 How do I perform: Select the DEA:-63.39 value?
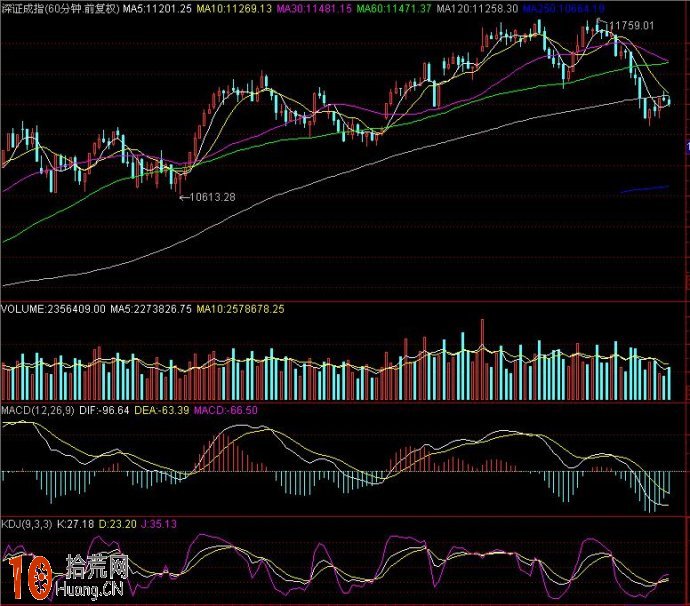161,410
